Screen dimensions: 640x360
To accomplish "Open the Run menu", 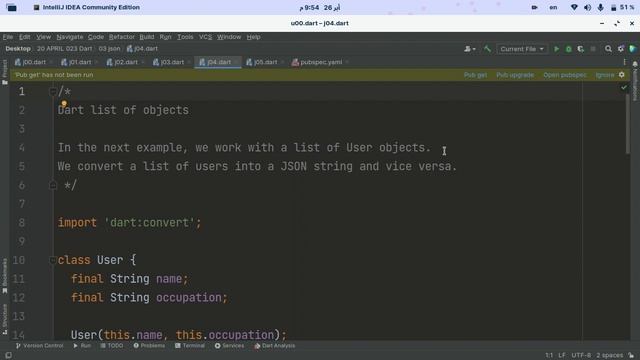I will point(165,37).
